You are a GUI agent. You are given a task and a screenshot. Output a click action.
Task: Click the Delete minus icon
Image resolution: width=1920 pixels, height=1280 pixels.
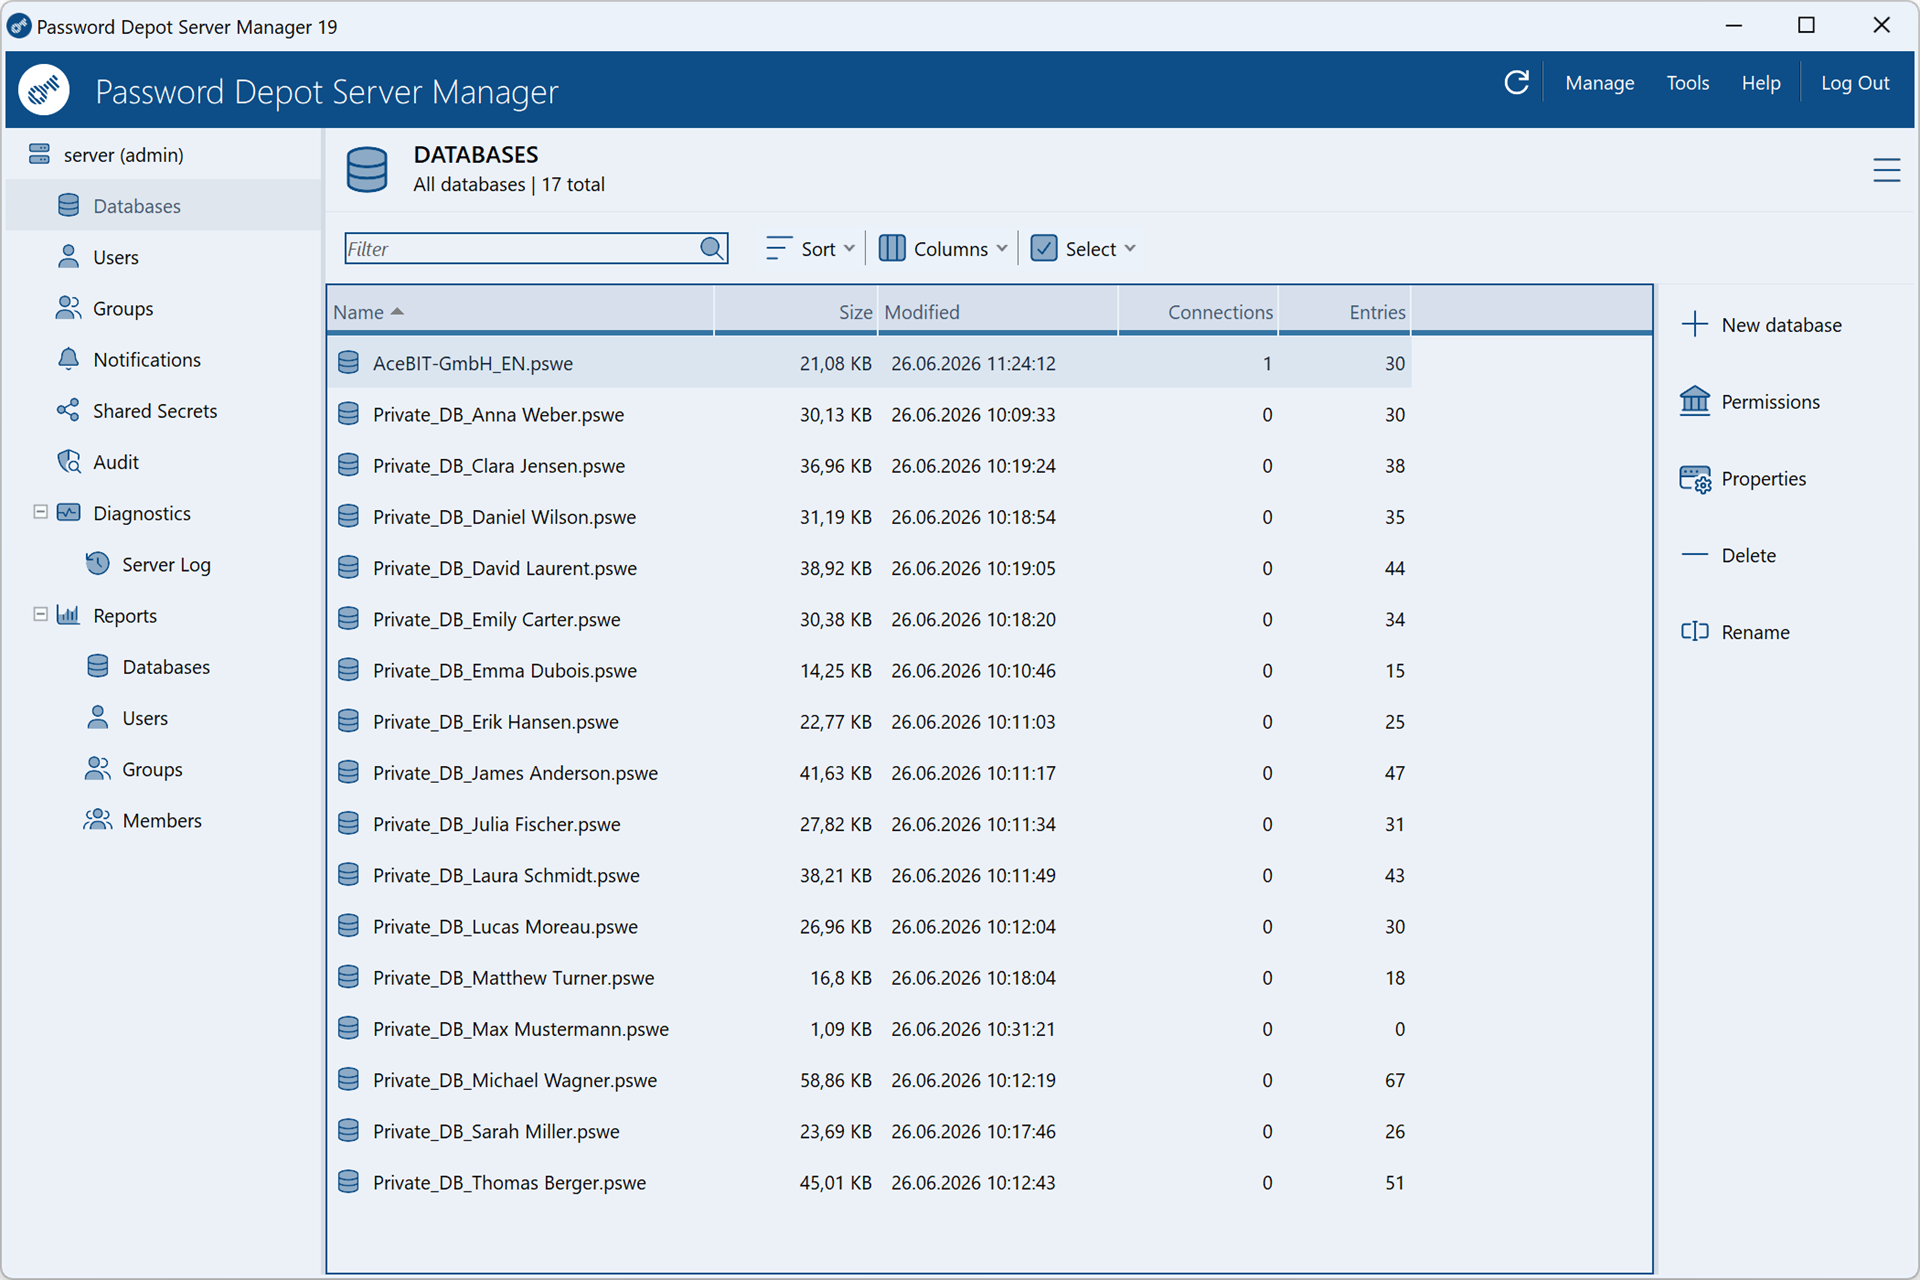coord(1694,555)
